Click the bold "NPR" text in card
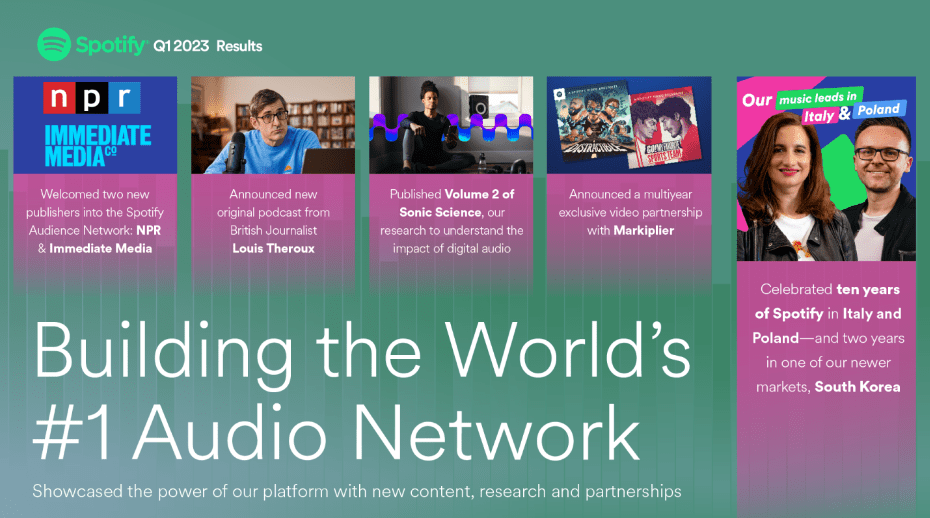 [148, 230]
